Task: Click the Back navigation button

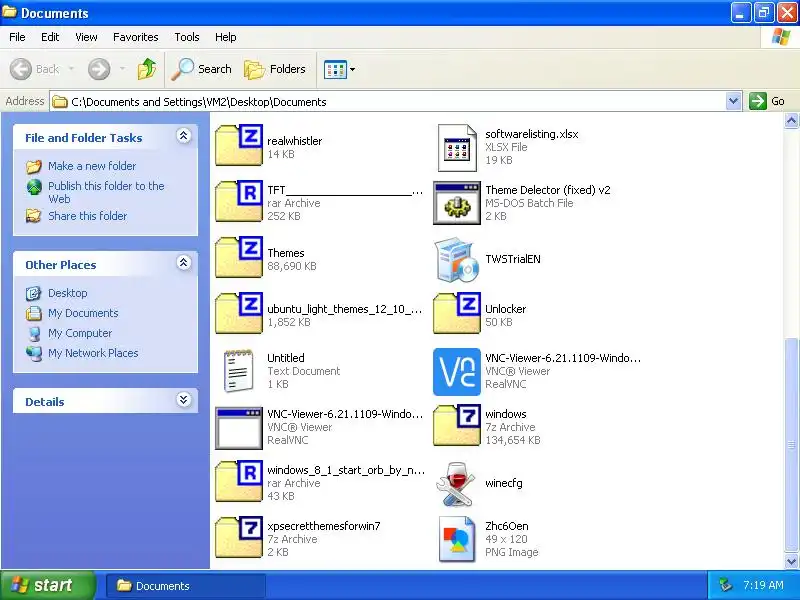Action: 35,69
